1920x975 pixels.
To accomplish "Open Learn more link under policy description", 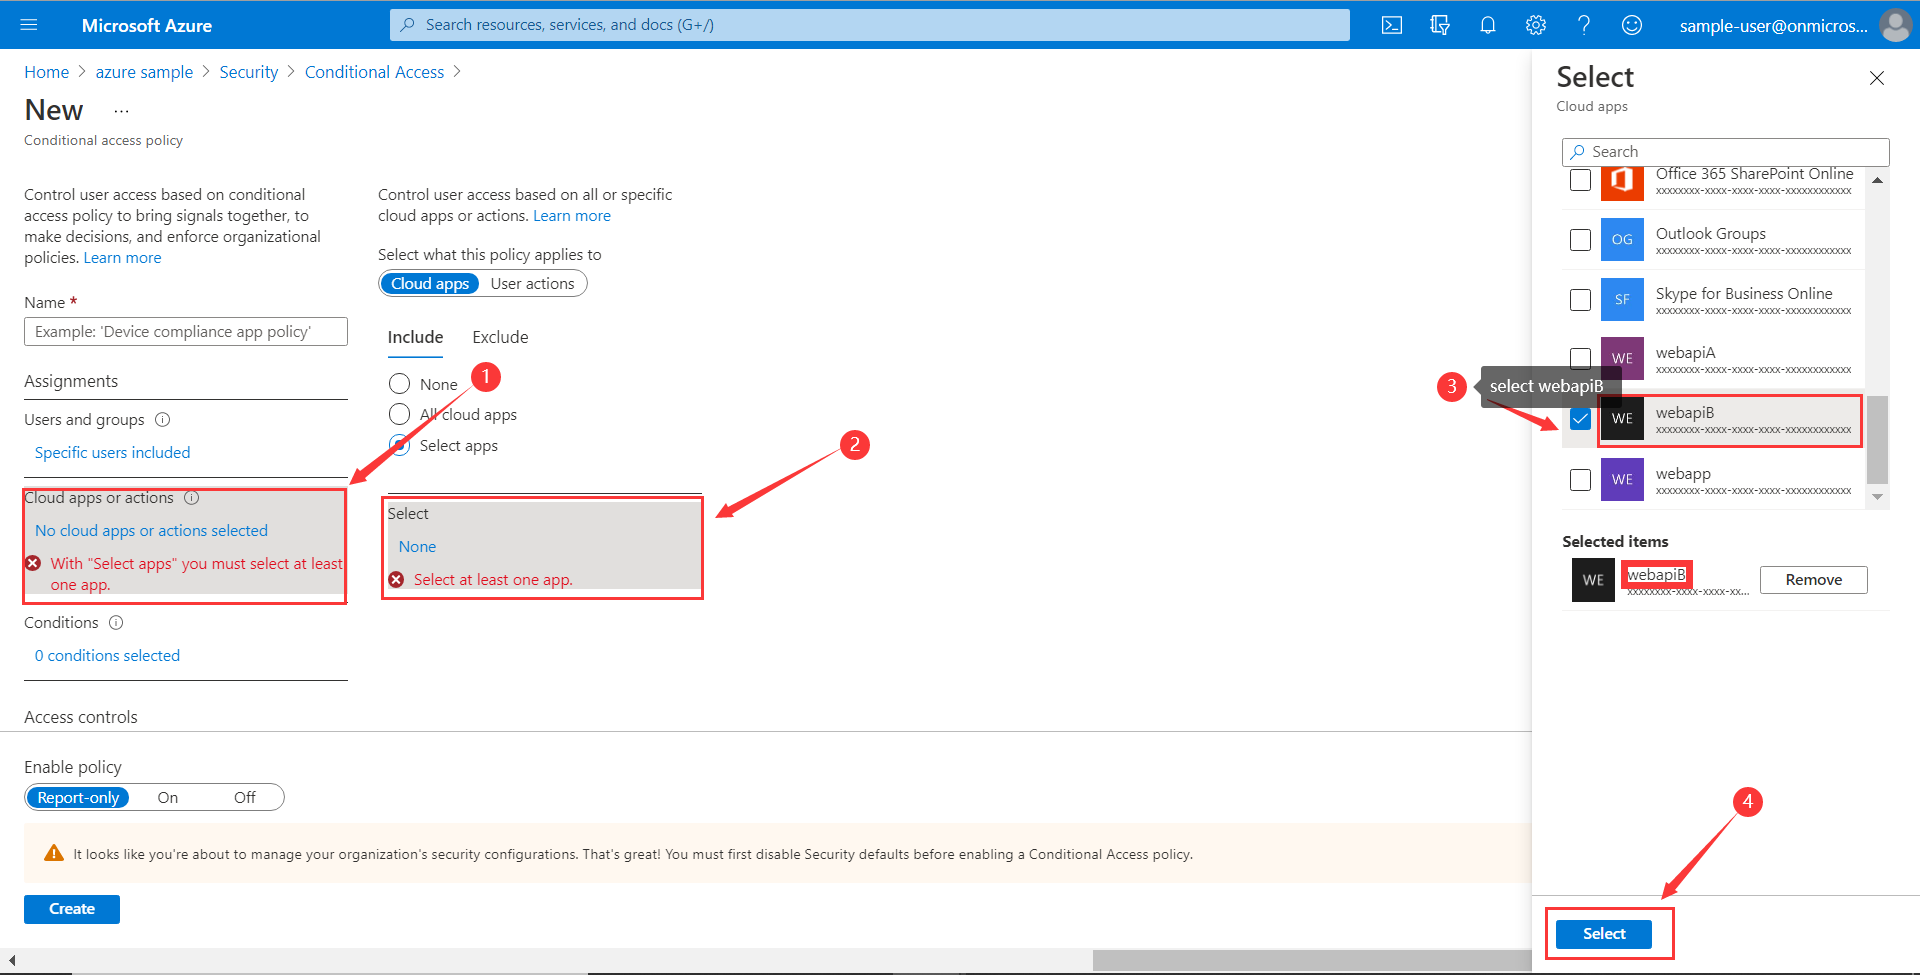I will (x=122, y=258).
